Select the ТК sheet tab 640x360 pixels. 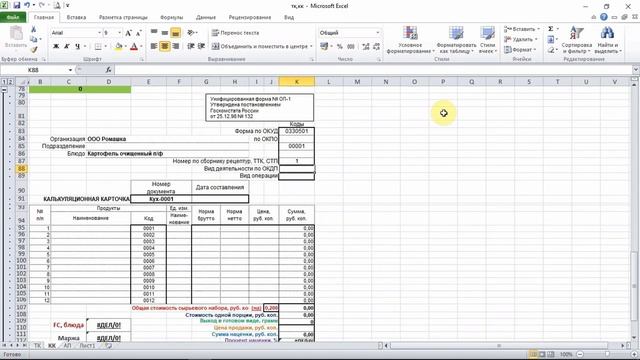pos(37,345)
